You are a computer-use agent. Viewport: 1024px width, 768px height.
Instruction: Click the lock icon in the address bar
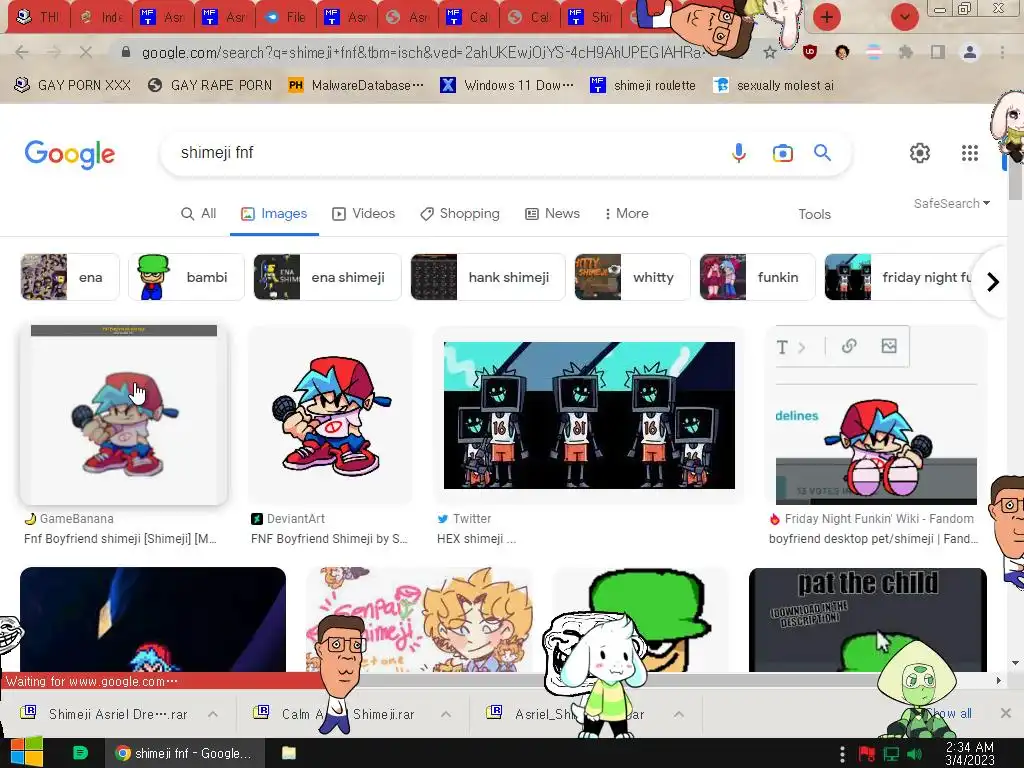coord(126,52)
